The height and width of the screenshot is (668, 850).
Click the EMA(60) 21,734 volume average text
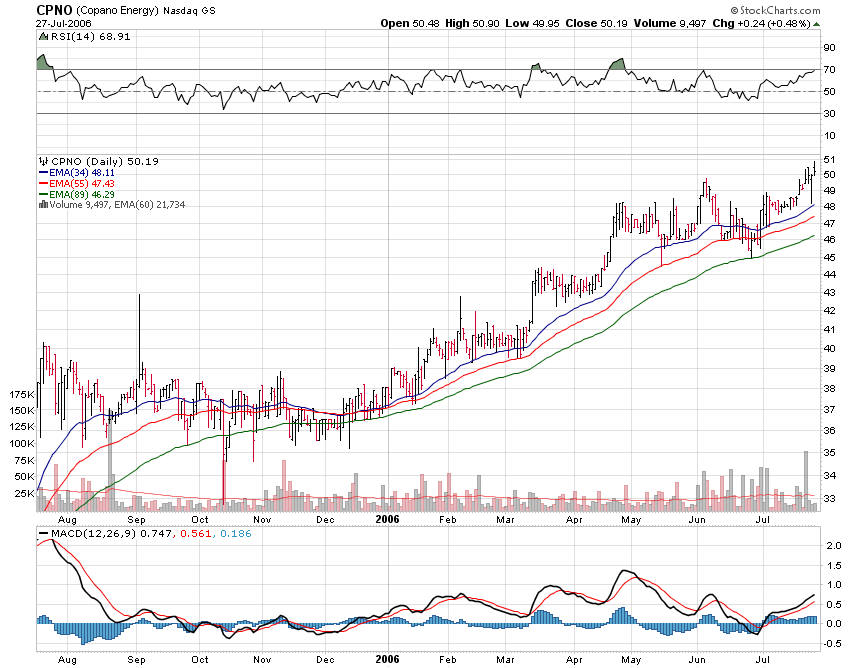(150, 205)
